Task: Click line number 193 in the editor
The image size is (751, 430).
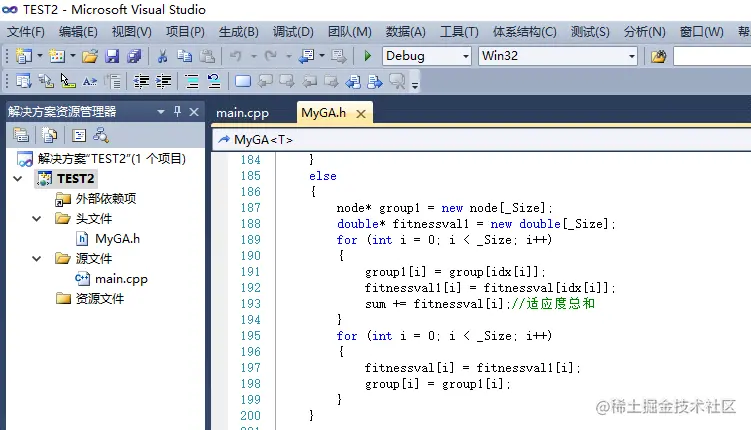Action: coord(250,304)
